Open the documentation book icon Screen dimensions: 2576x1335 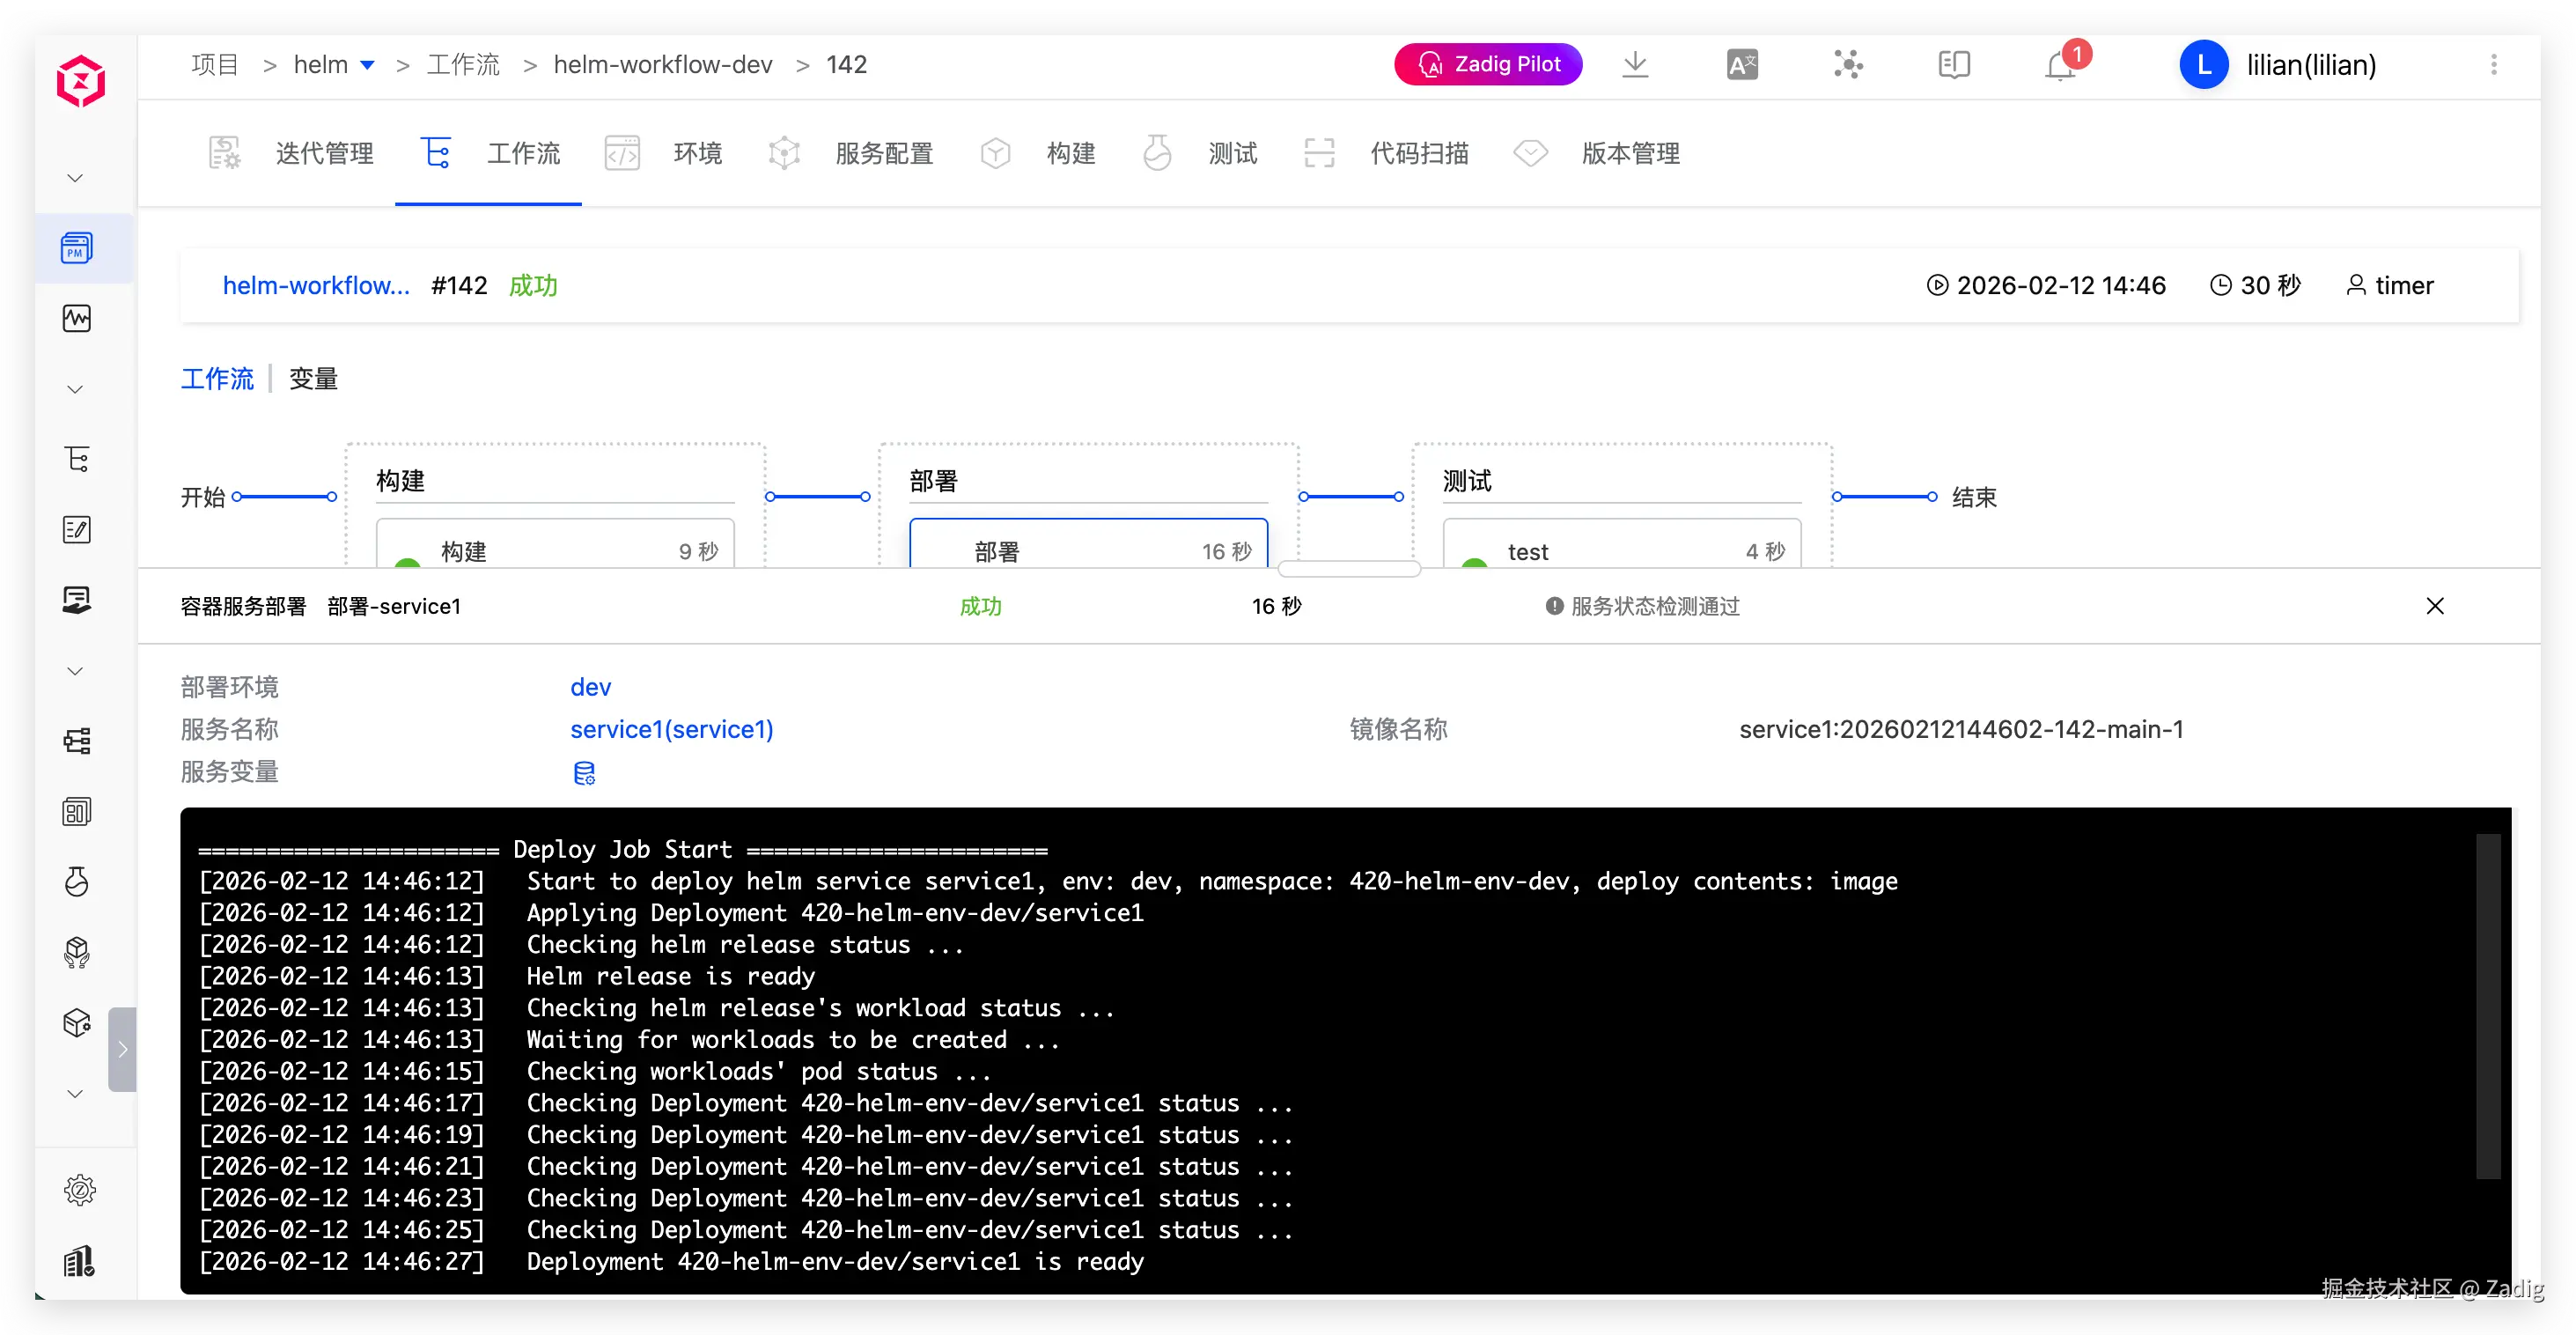(1953, 65)
